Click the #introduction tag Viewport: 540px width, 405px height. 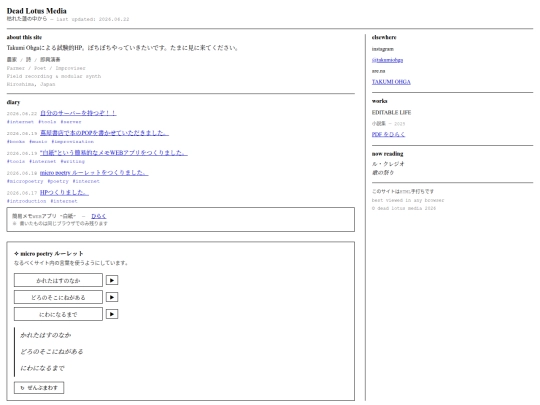point(27,201)
